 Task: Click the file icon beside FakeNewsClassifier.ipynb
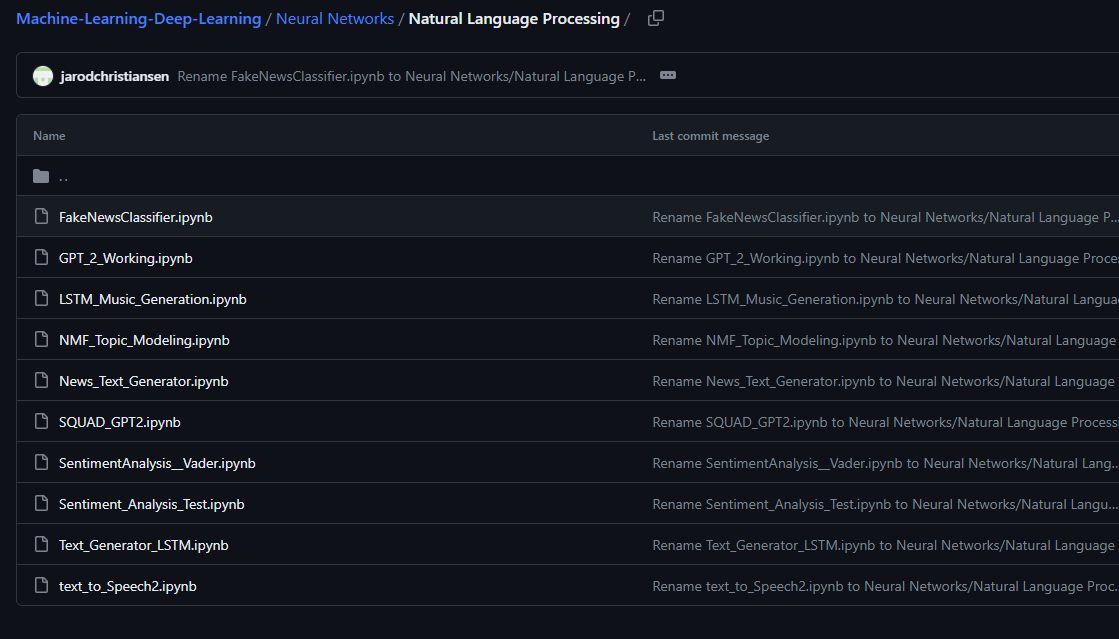pos(41,216)
